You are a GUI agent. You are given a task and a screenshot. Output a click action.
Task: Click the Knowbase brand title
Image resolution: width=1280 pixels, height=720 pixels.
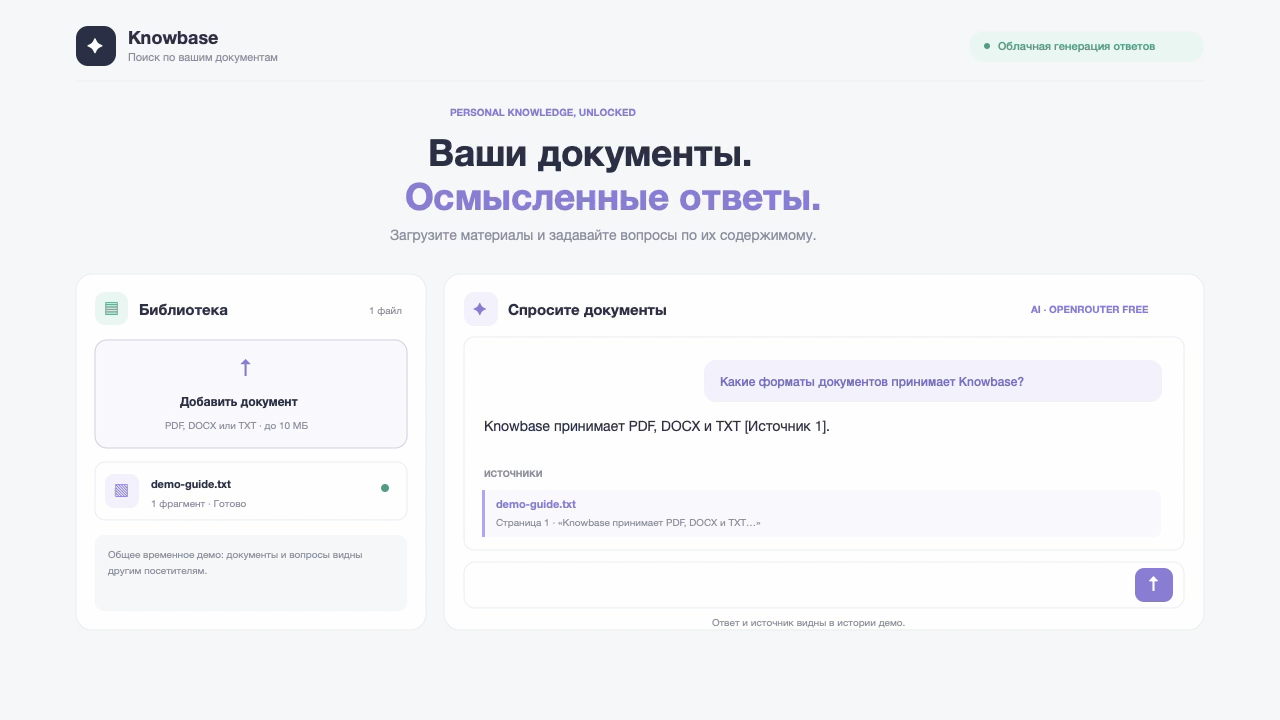pos(173,38)
